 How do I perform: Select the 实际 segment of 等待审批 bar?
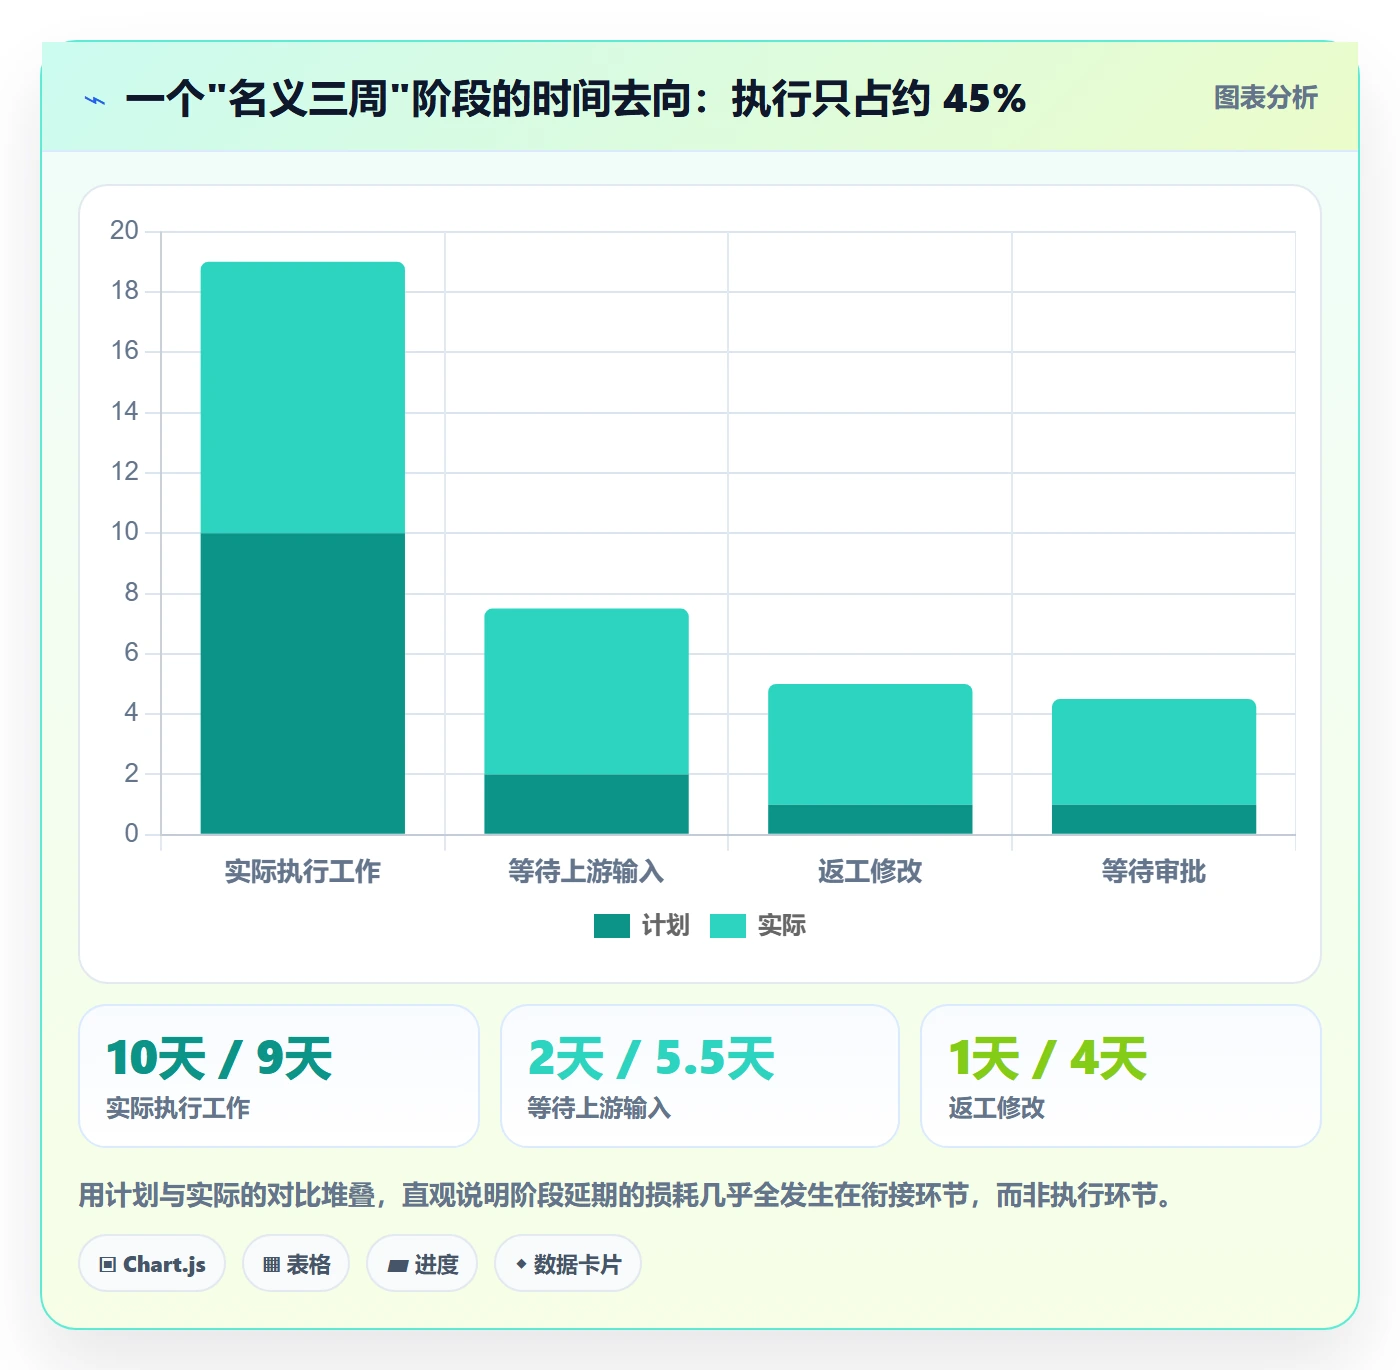pos(1154,751)
